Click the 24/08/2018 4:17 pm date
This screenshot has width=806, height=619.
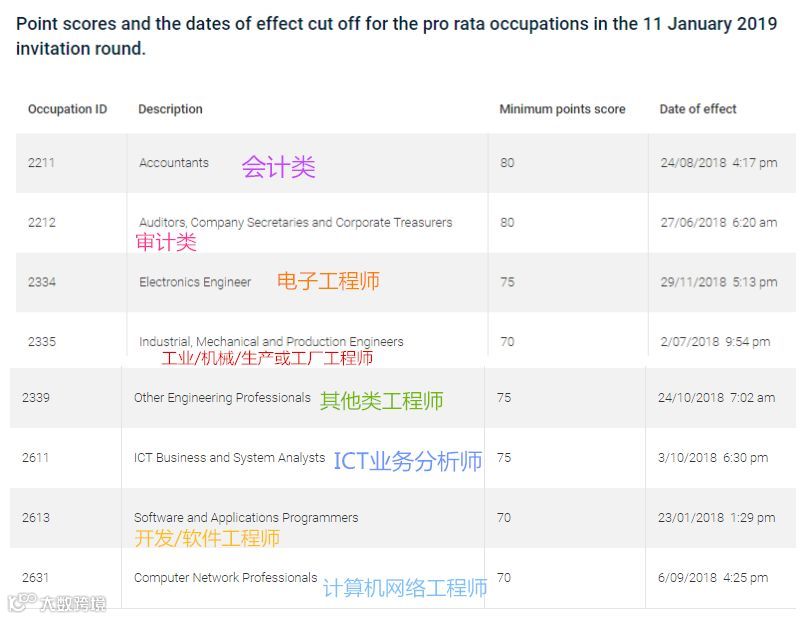(x=719, y=163)
